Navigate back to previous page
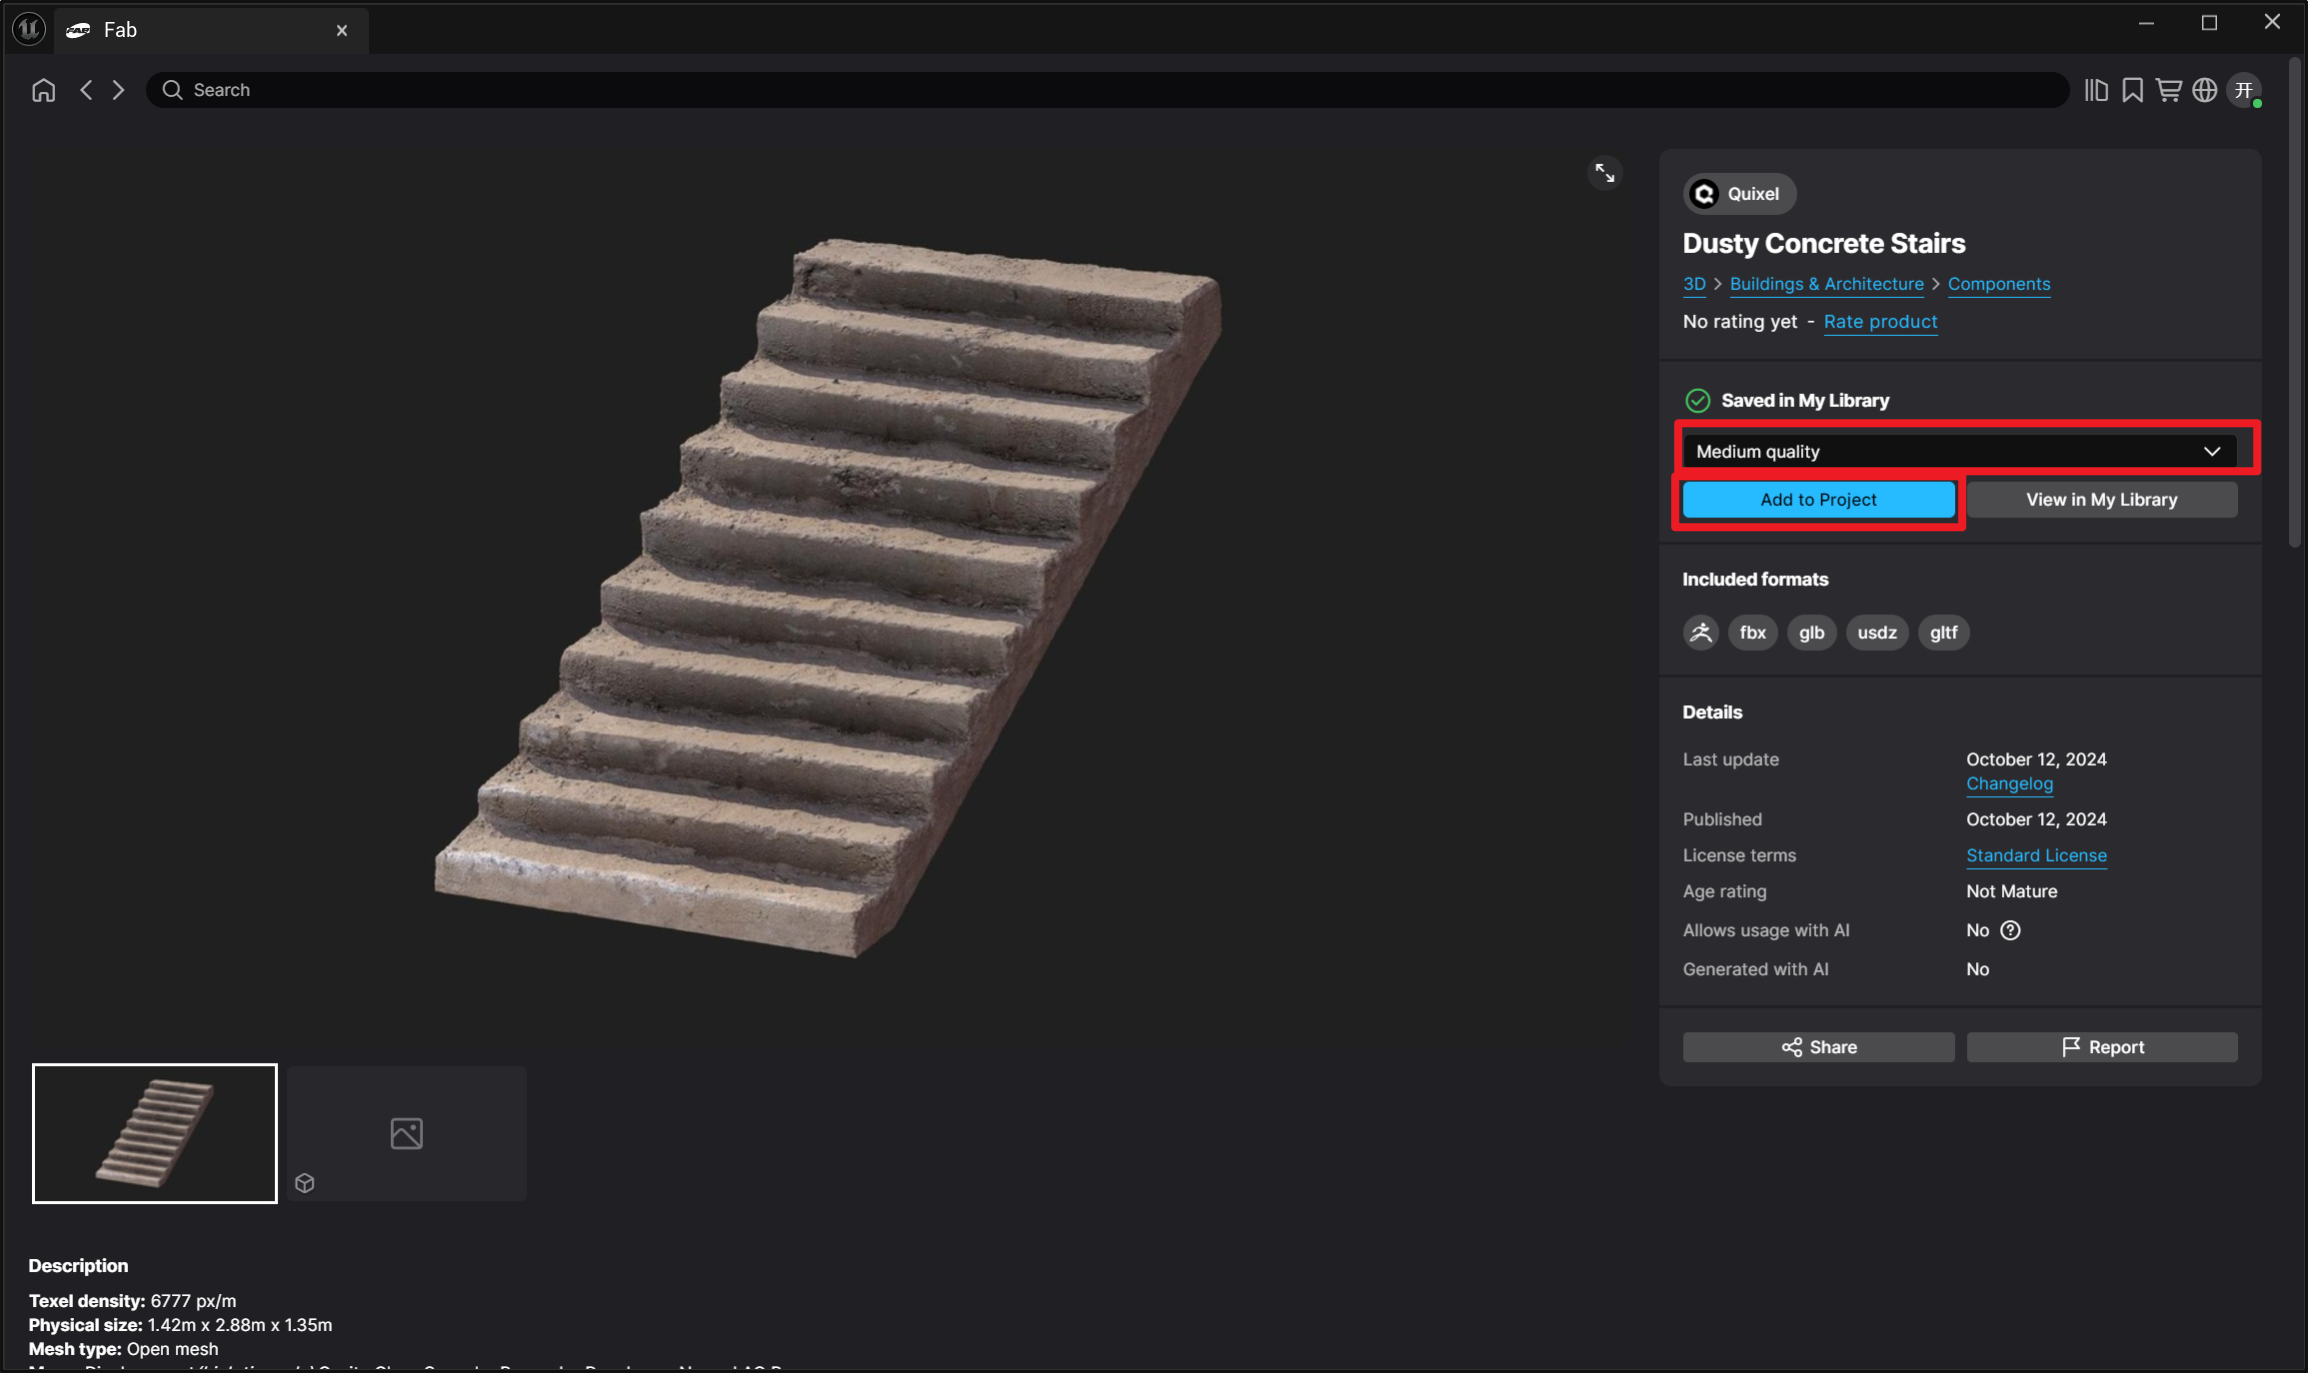 [87, 90]
